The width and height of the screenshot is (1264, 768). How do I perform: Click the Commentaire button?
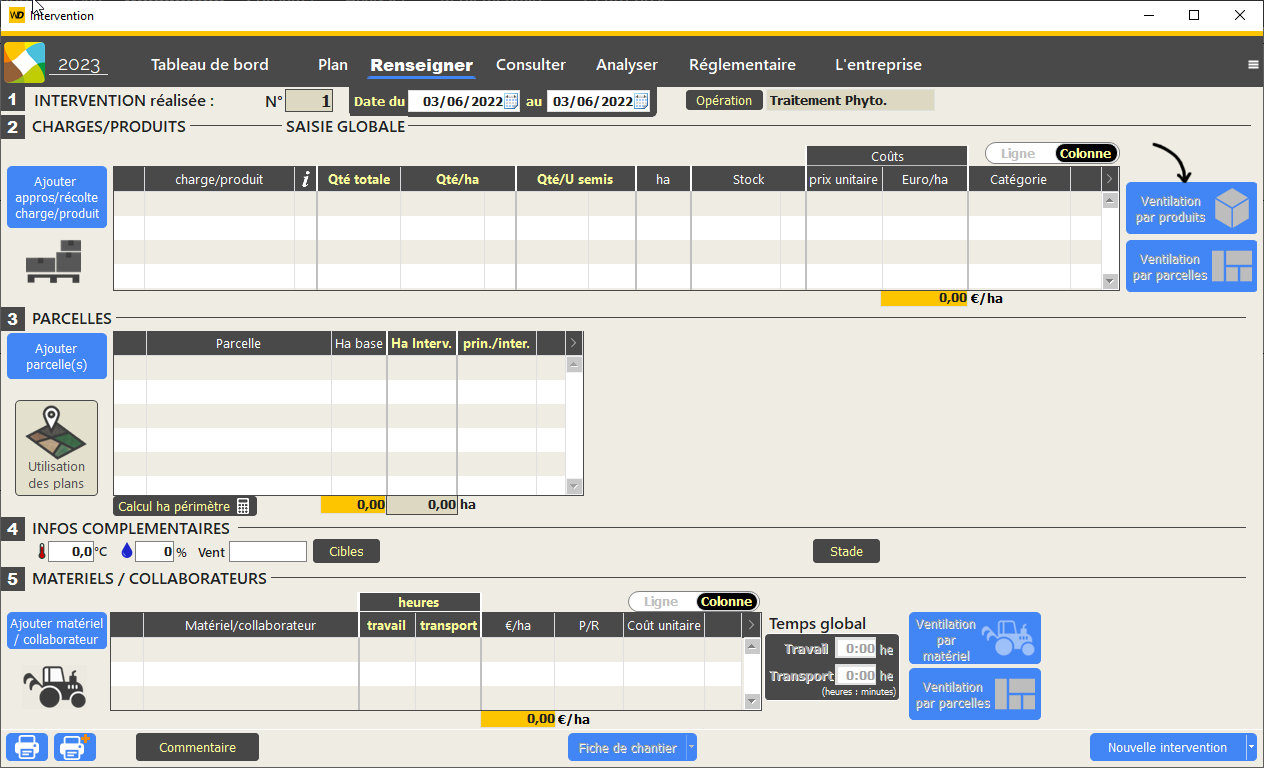pyautogui.click(x=197, y=747)
